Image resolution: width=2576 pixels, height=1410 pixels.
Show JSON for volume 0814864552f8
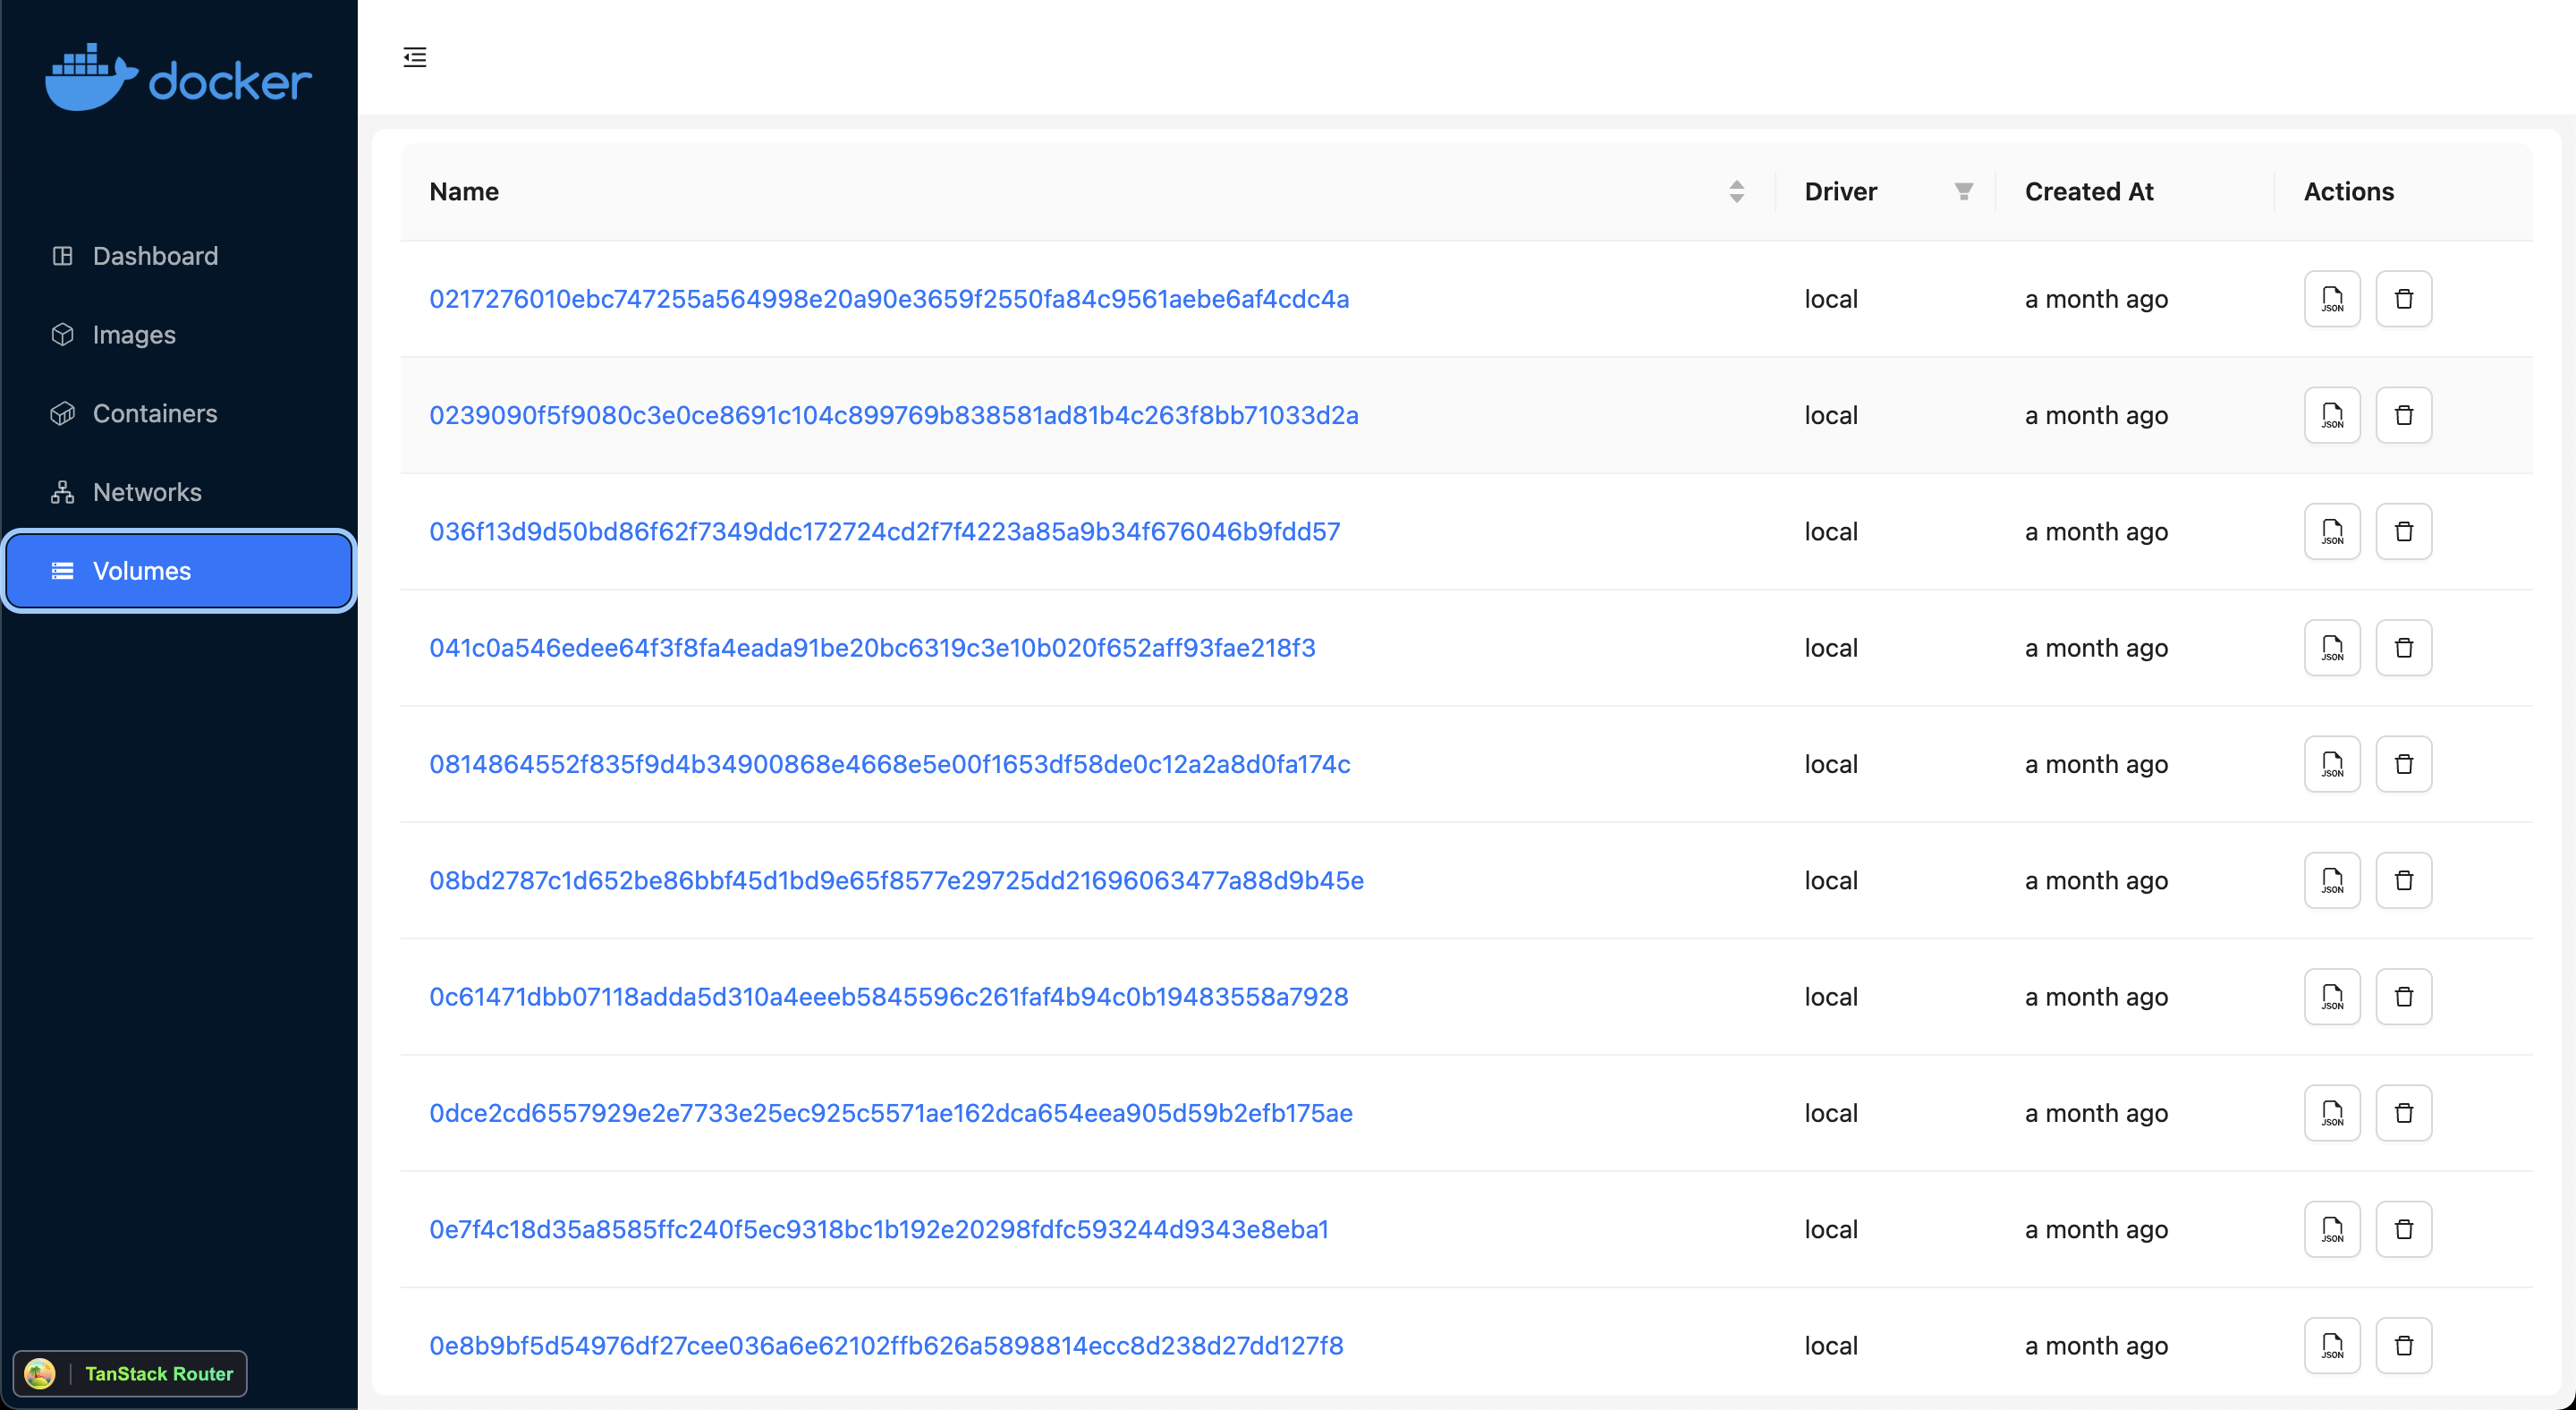2331,764
